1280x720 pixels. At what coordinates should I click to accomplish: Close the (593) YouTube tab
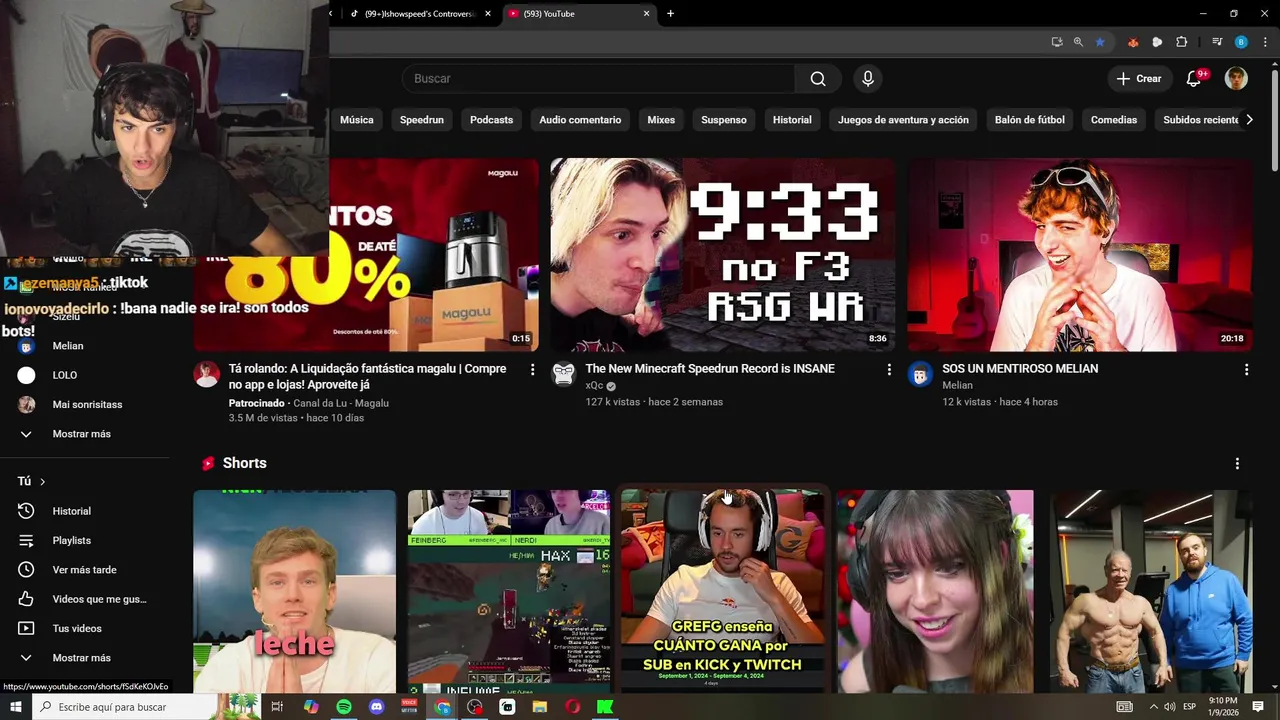(x=647, y=14)
